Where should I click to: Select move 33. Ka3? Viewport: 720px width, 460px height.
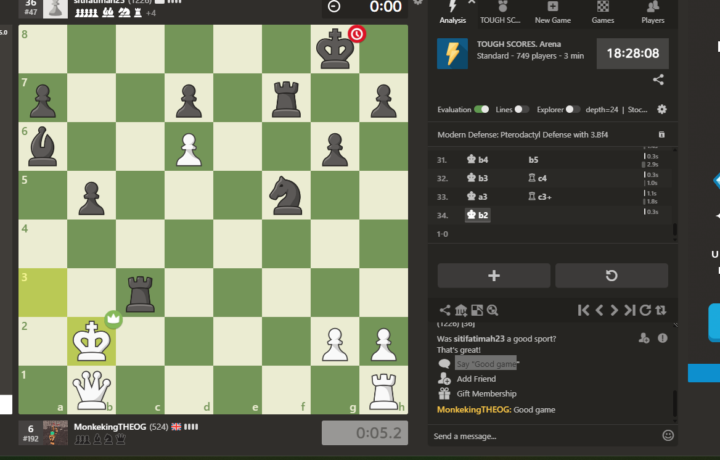tap(477, 196)
